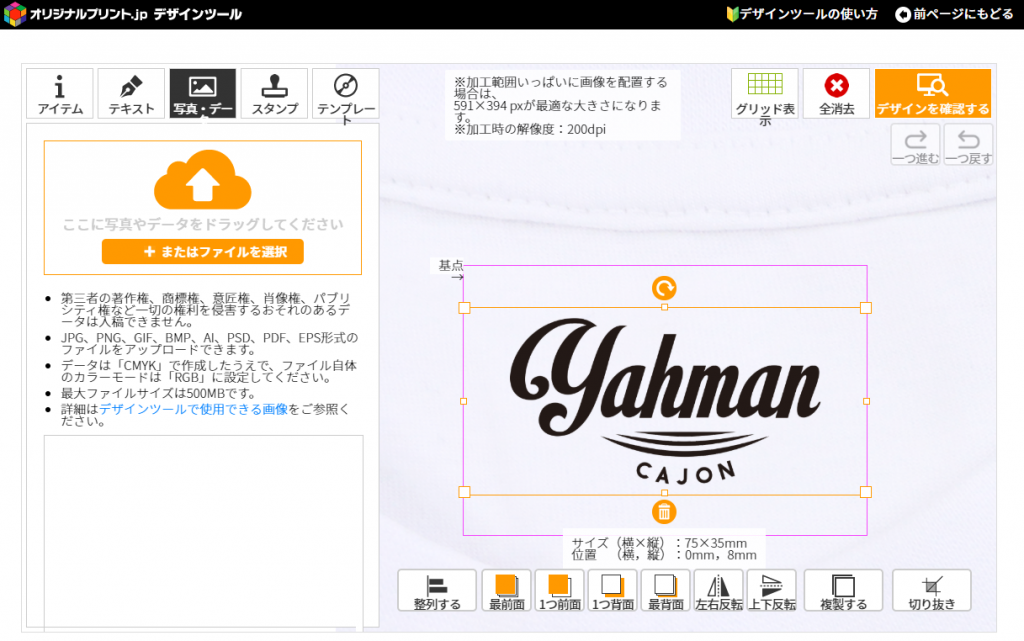The width and height of the screenshot is (1024, 641).
Task: Click 一つ戻す undo button
Action: point(968,145)
